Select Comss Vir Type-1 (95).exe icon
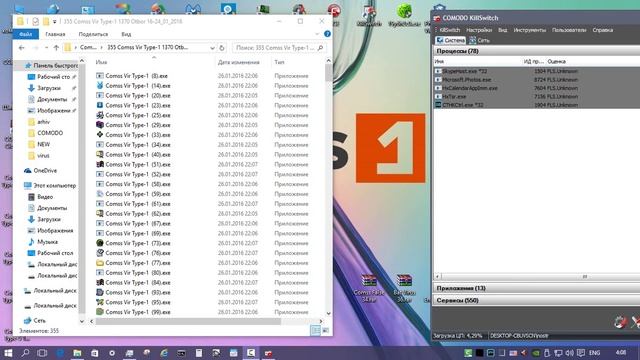 click(x=100, y=302)
